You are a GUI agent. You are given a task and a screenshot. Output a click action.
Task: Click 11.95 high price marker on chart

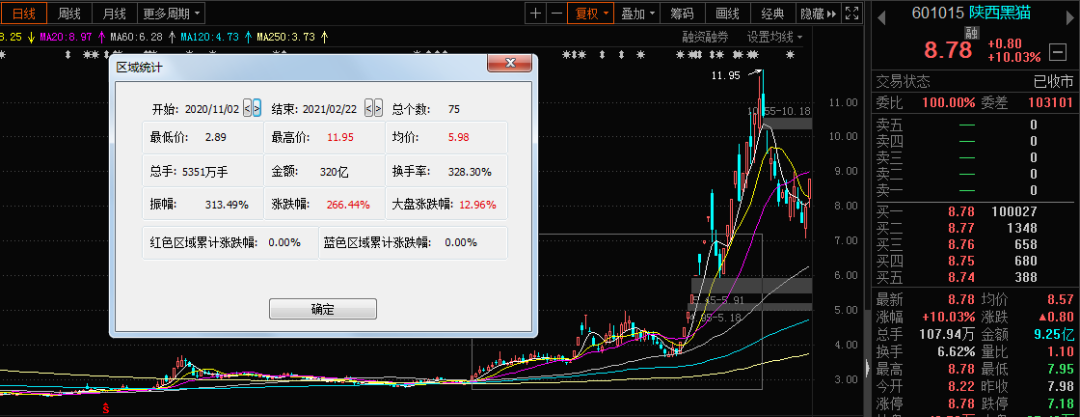coord(725,74)
